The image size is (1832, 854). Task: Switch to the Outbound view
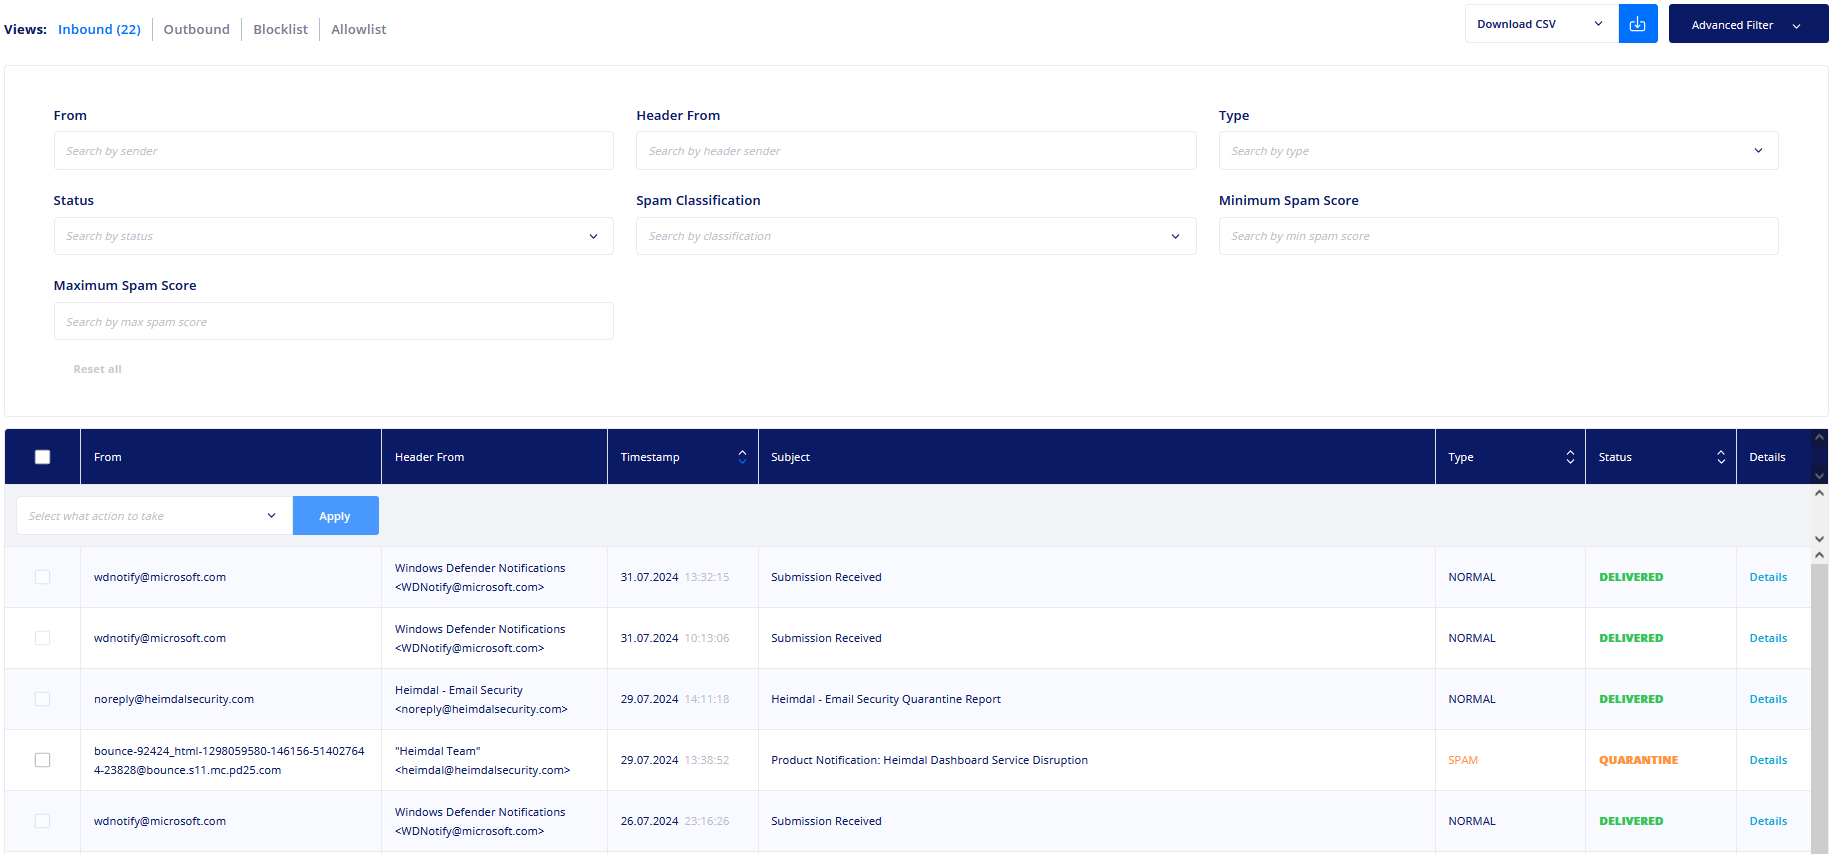click(197, 29)
